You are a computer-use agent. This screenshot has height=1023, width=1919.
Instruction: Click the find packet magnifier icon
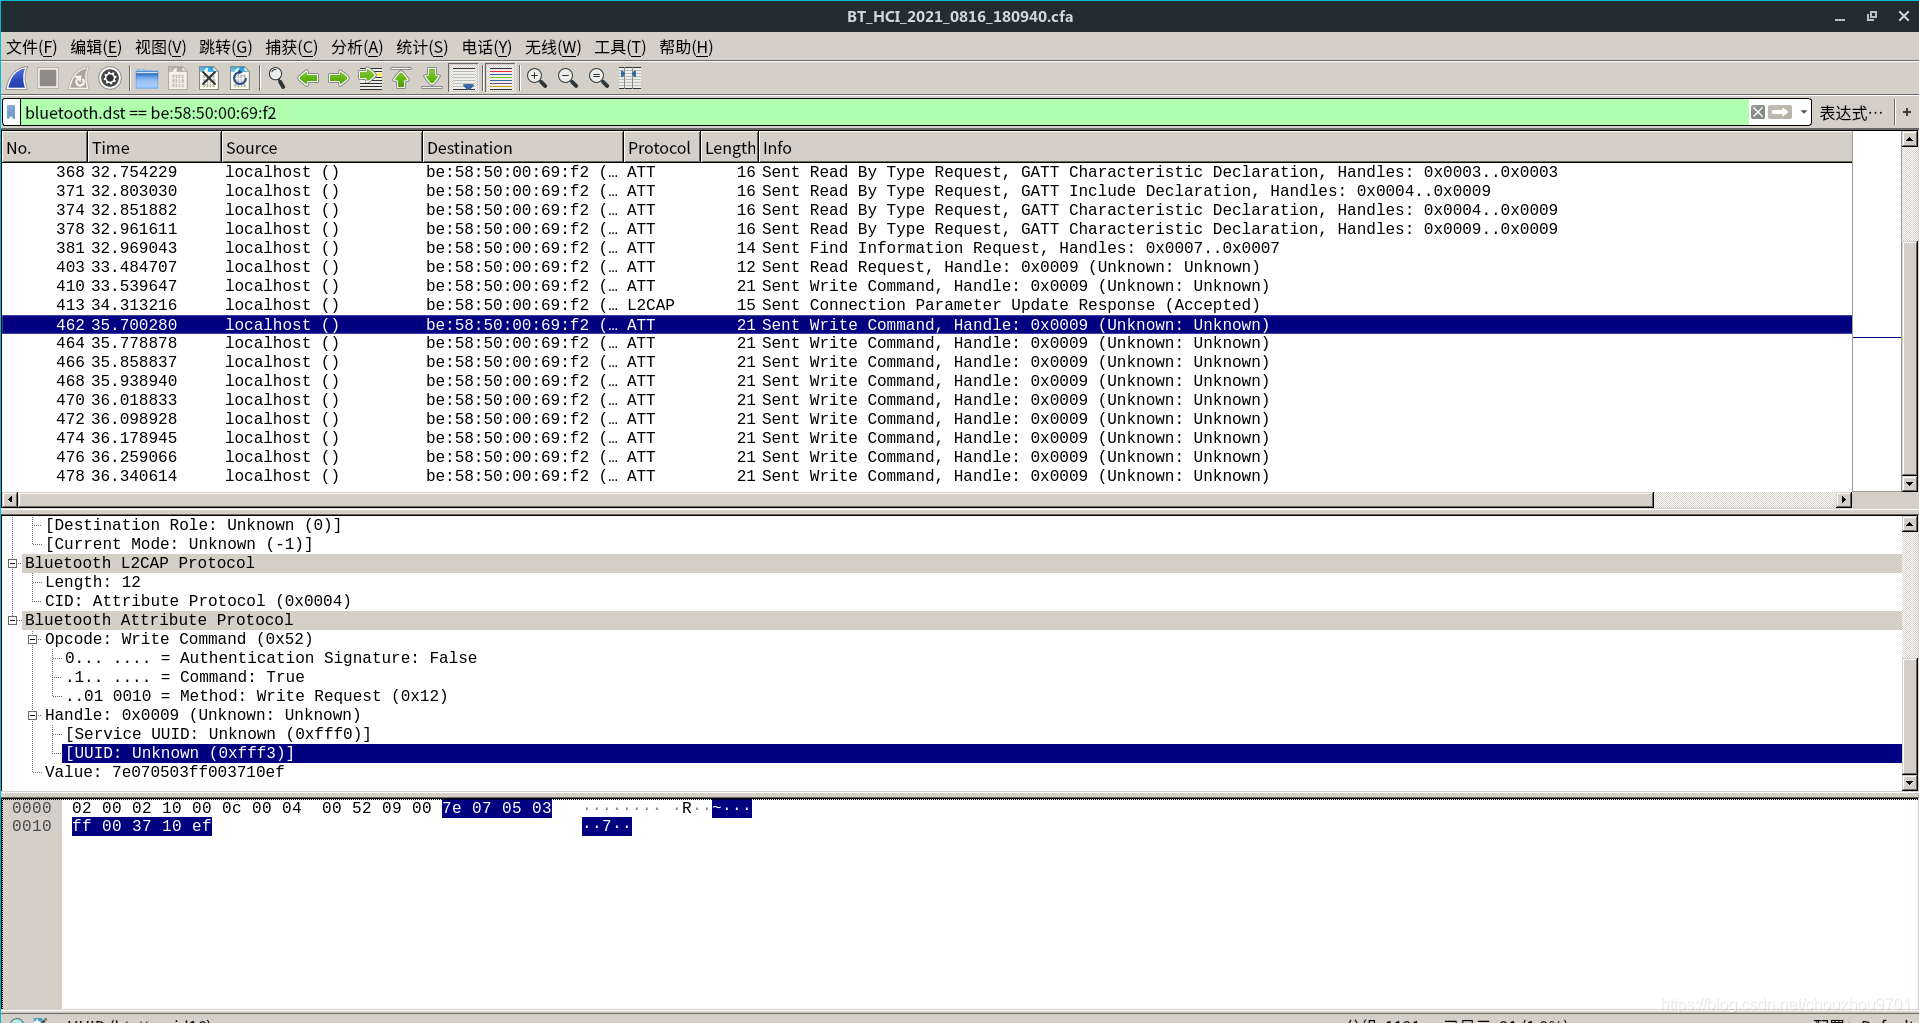click(x=277, y=78)
